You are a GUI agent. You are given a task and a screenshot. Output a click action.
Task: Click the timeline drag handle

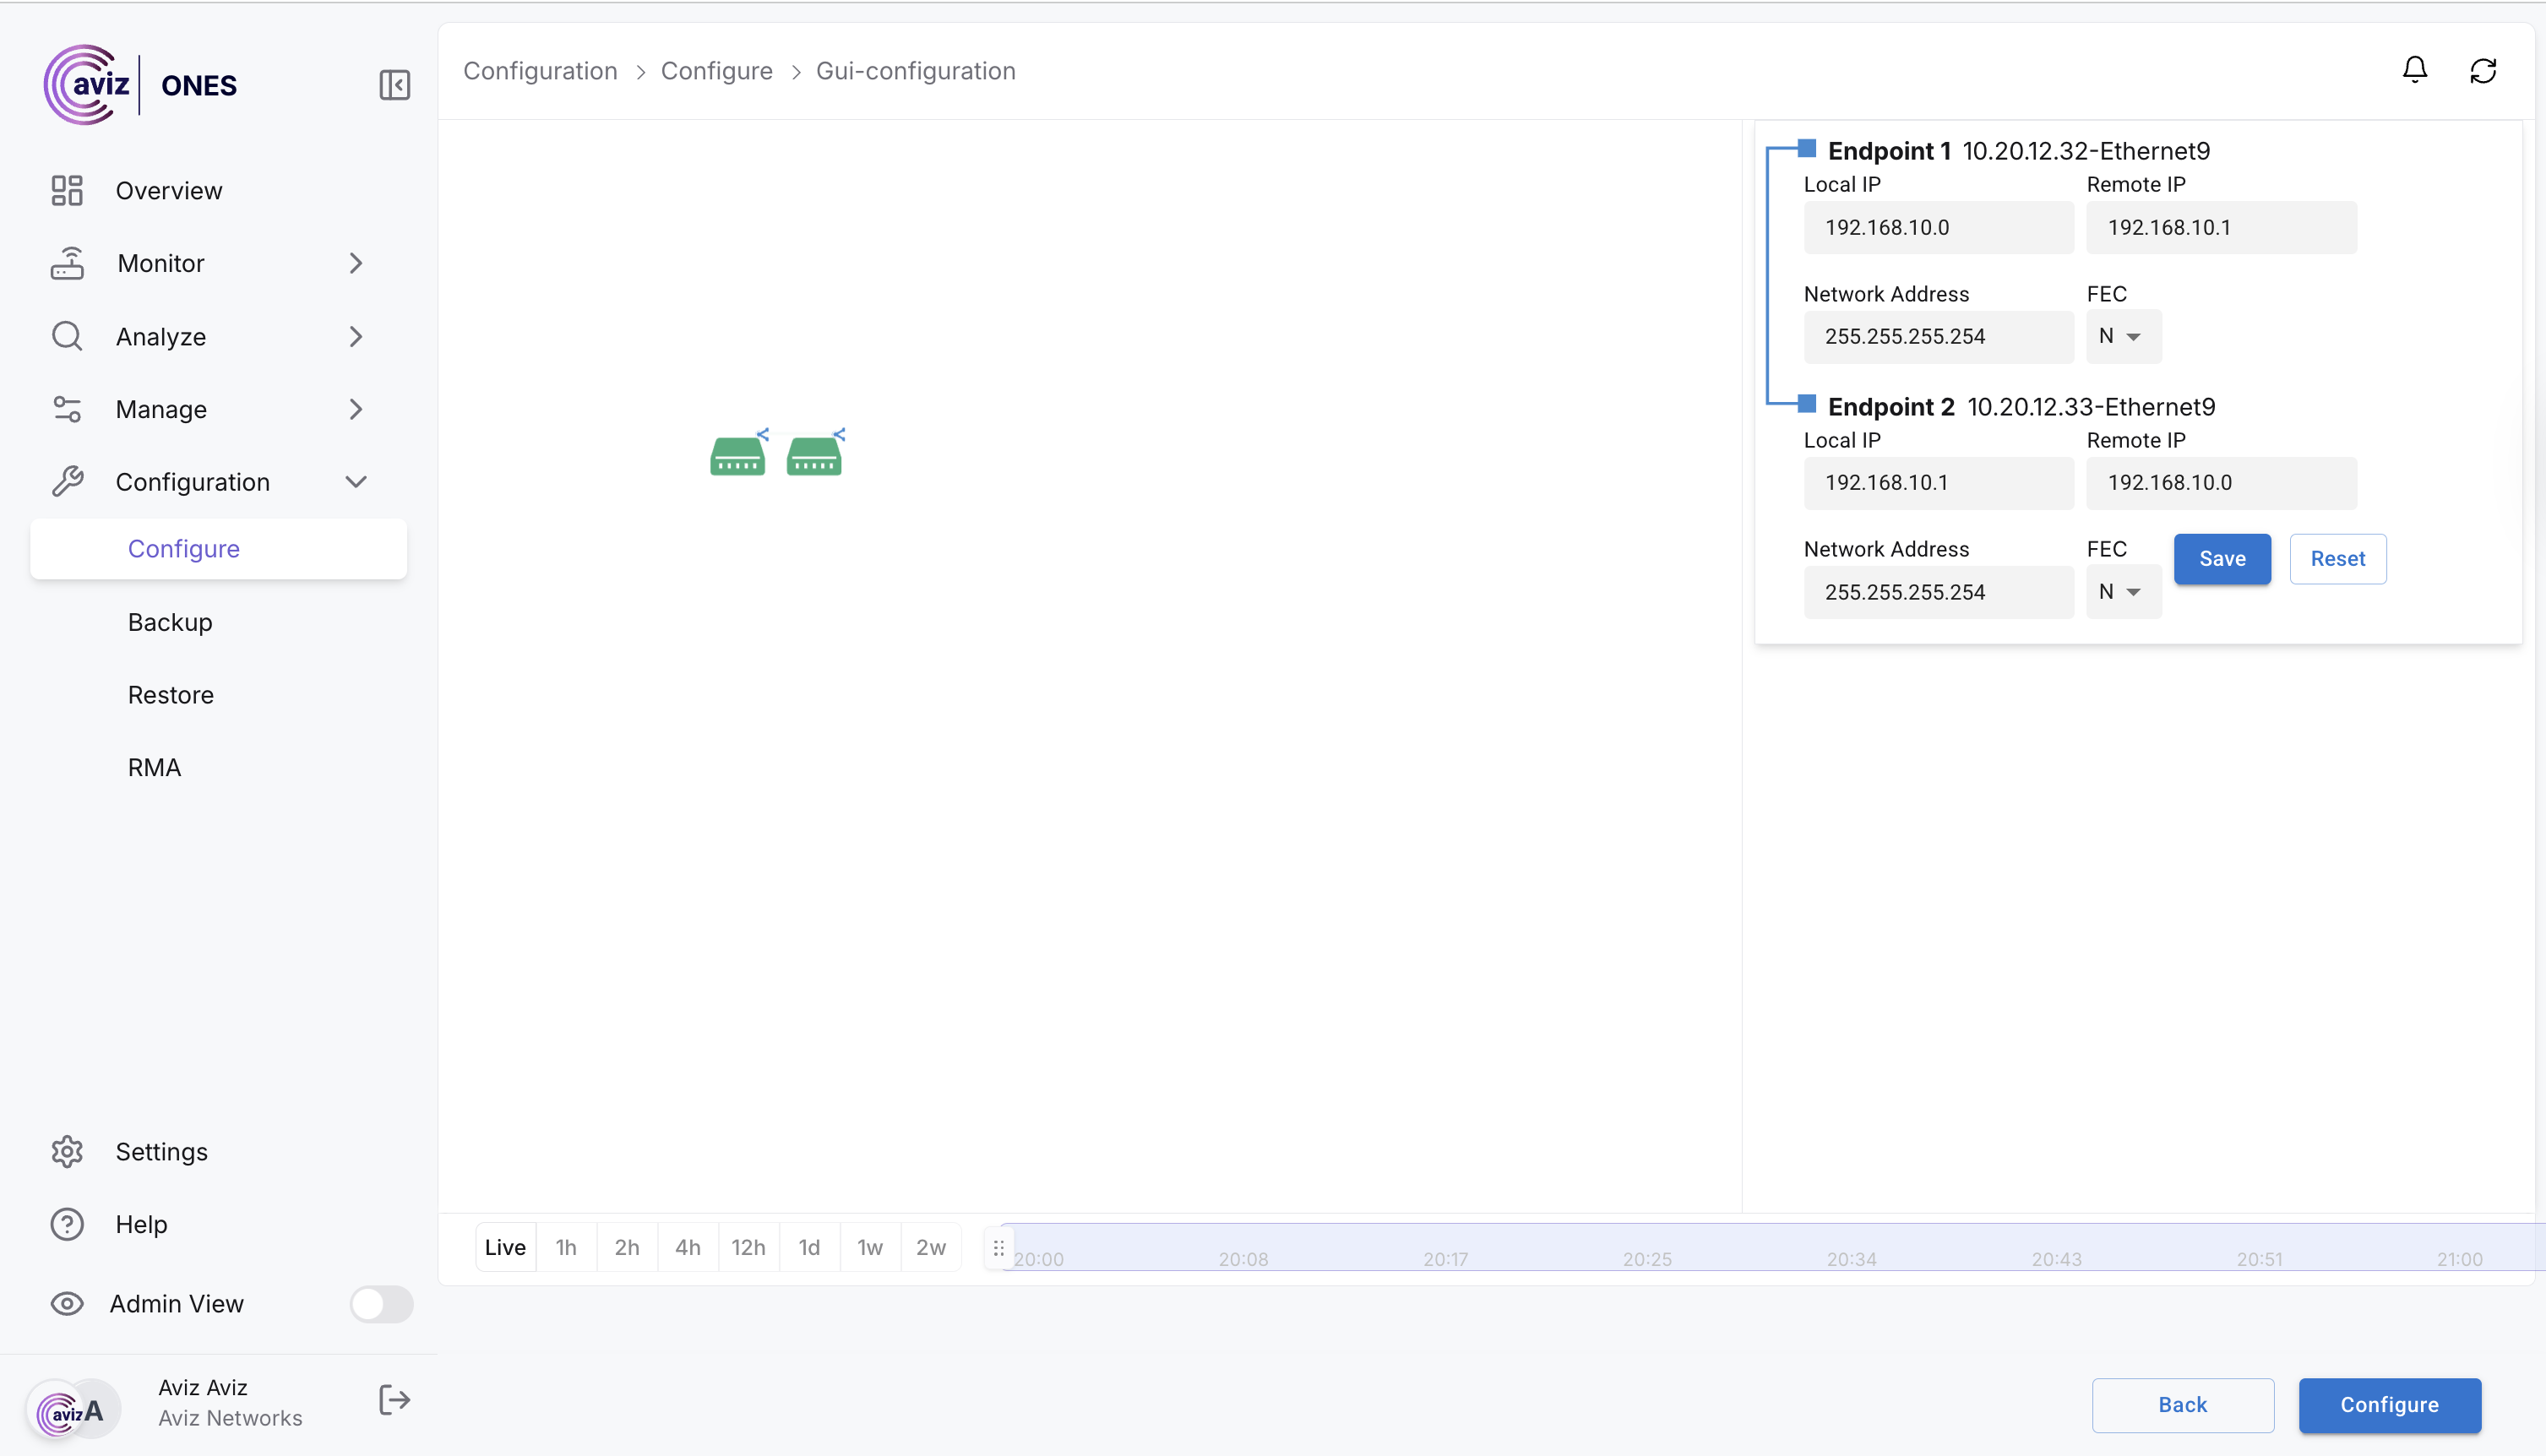pos(998,1247)
